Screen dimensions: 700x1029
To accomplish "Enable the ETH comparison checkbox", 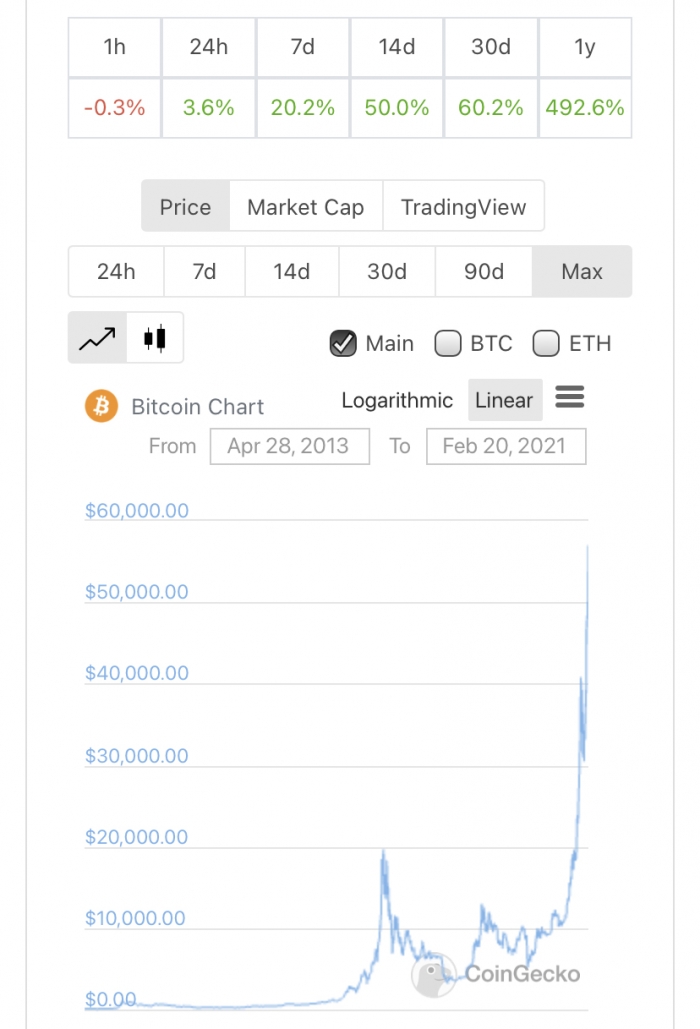I will click(x=546, y=343).
